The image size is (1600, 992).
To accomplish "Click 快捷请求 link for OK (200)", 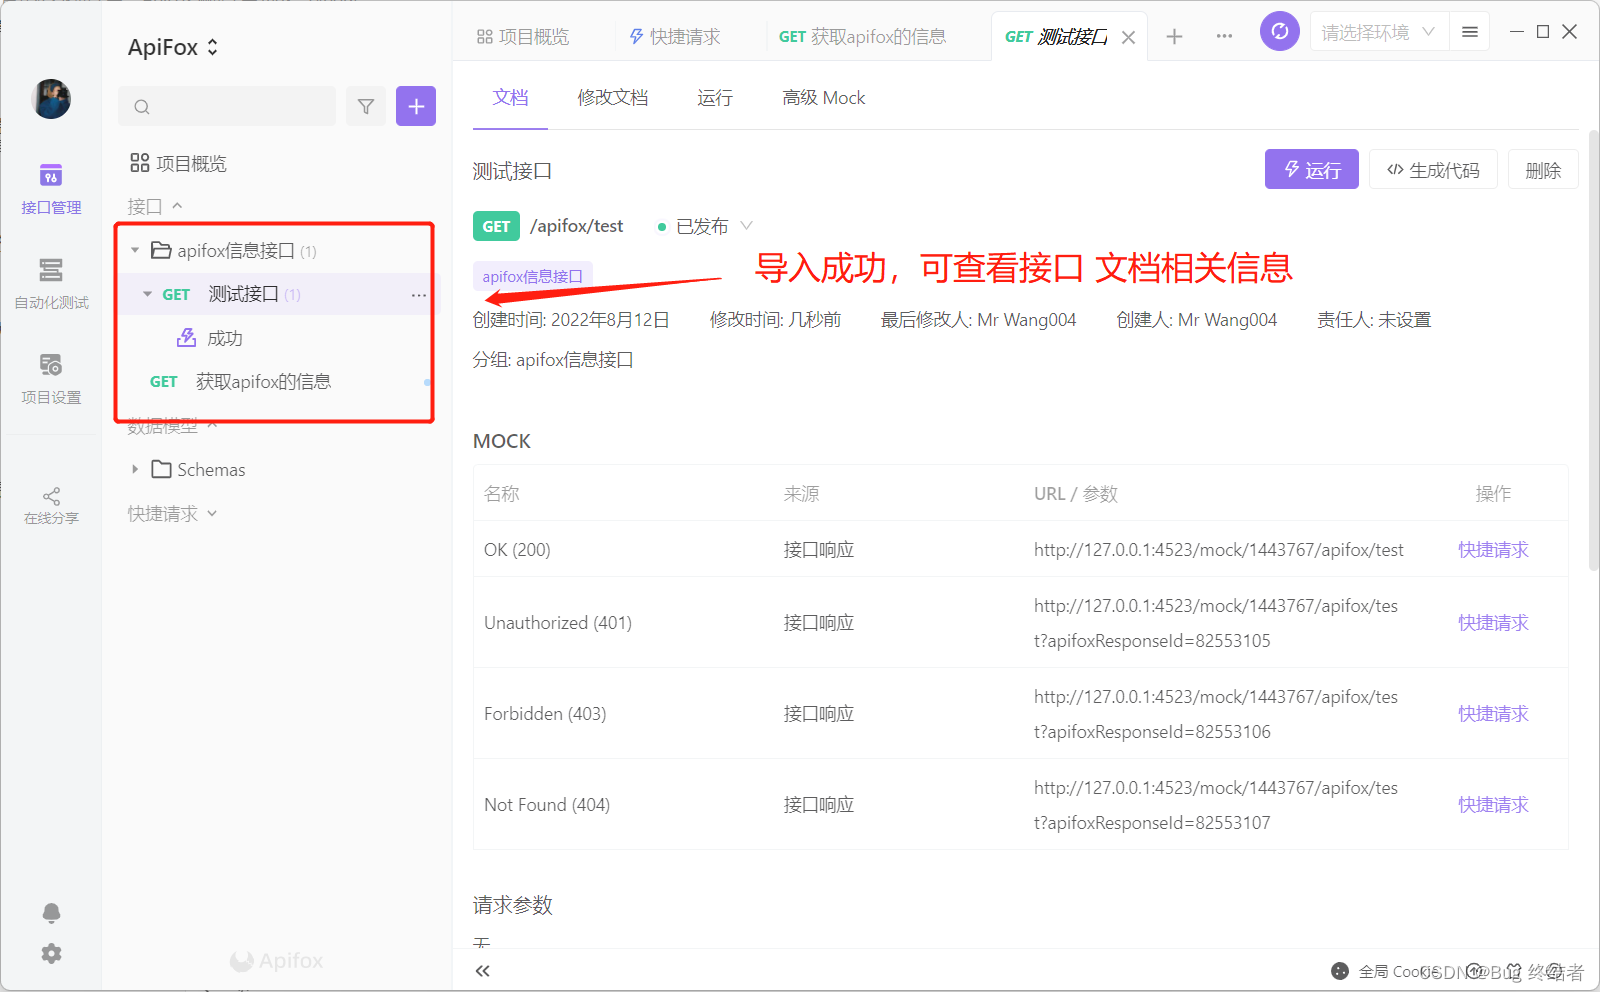I will (x=1493, y=549).
